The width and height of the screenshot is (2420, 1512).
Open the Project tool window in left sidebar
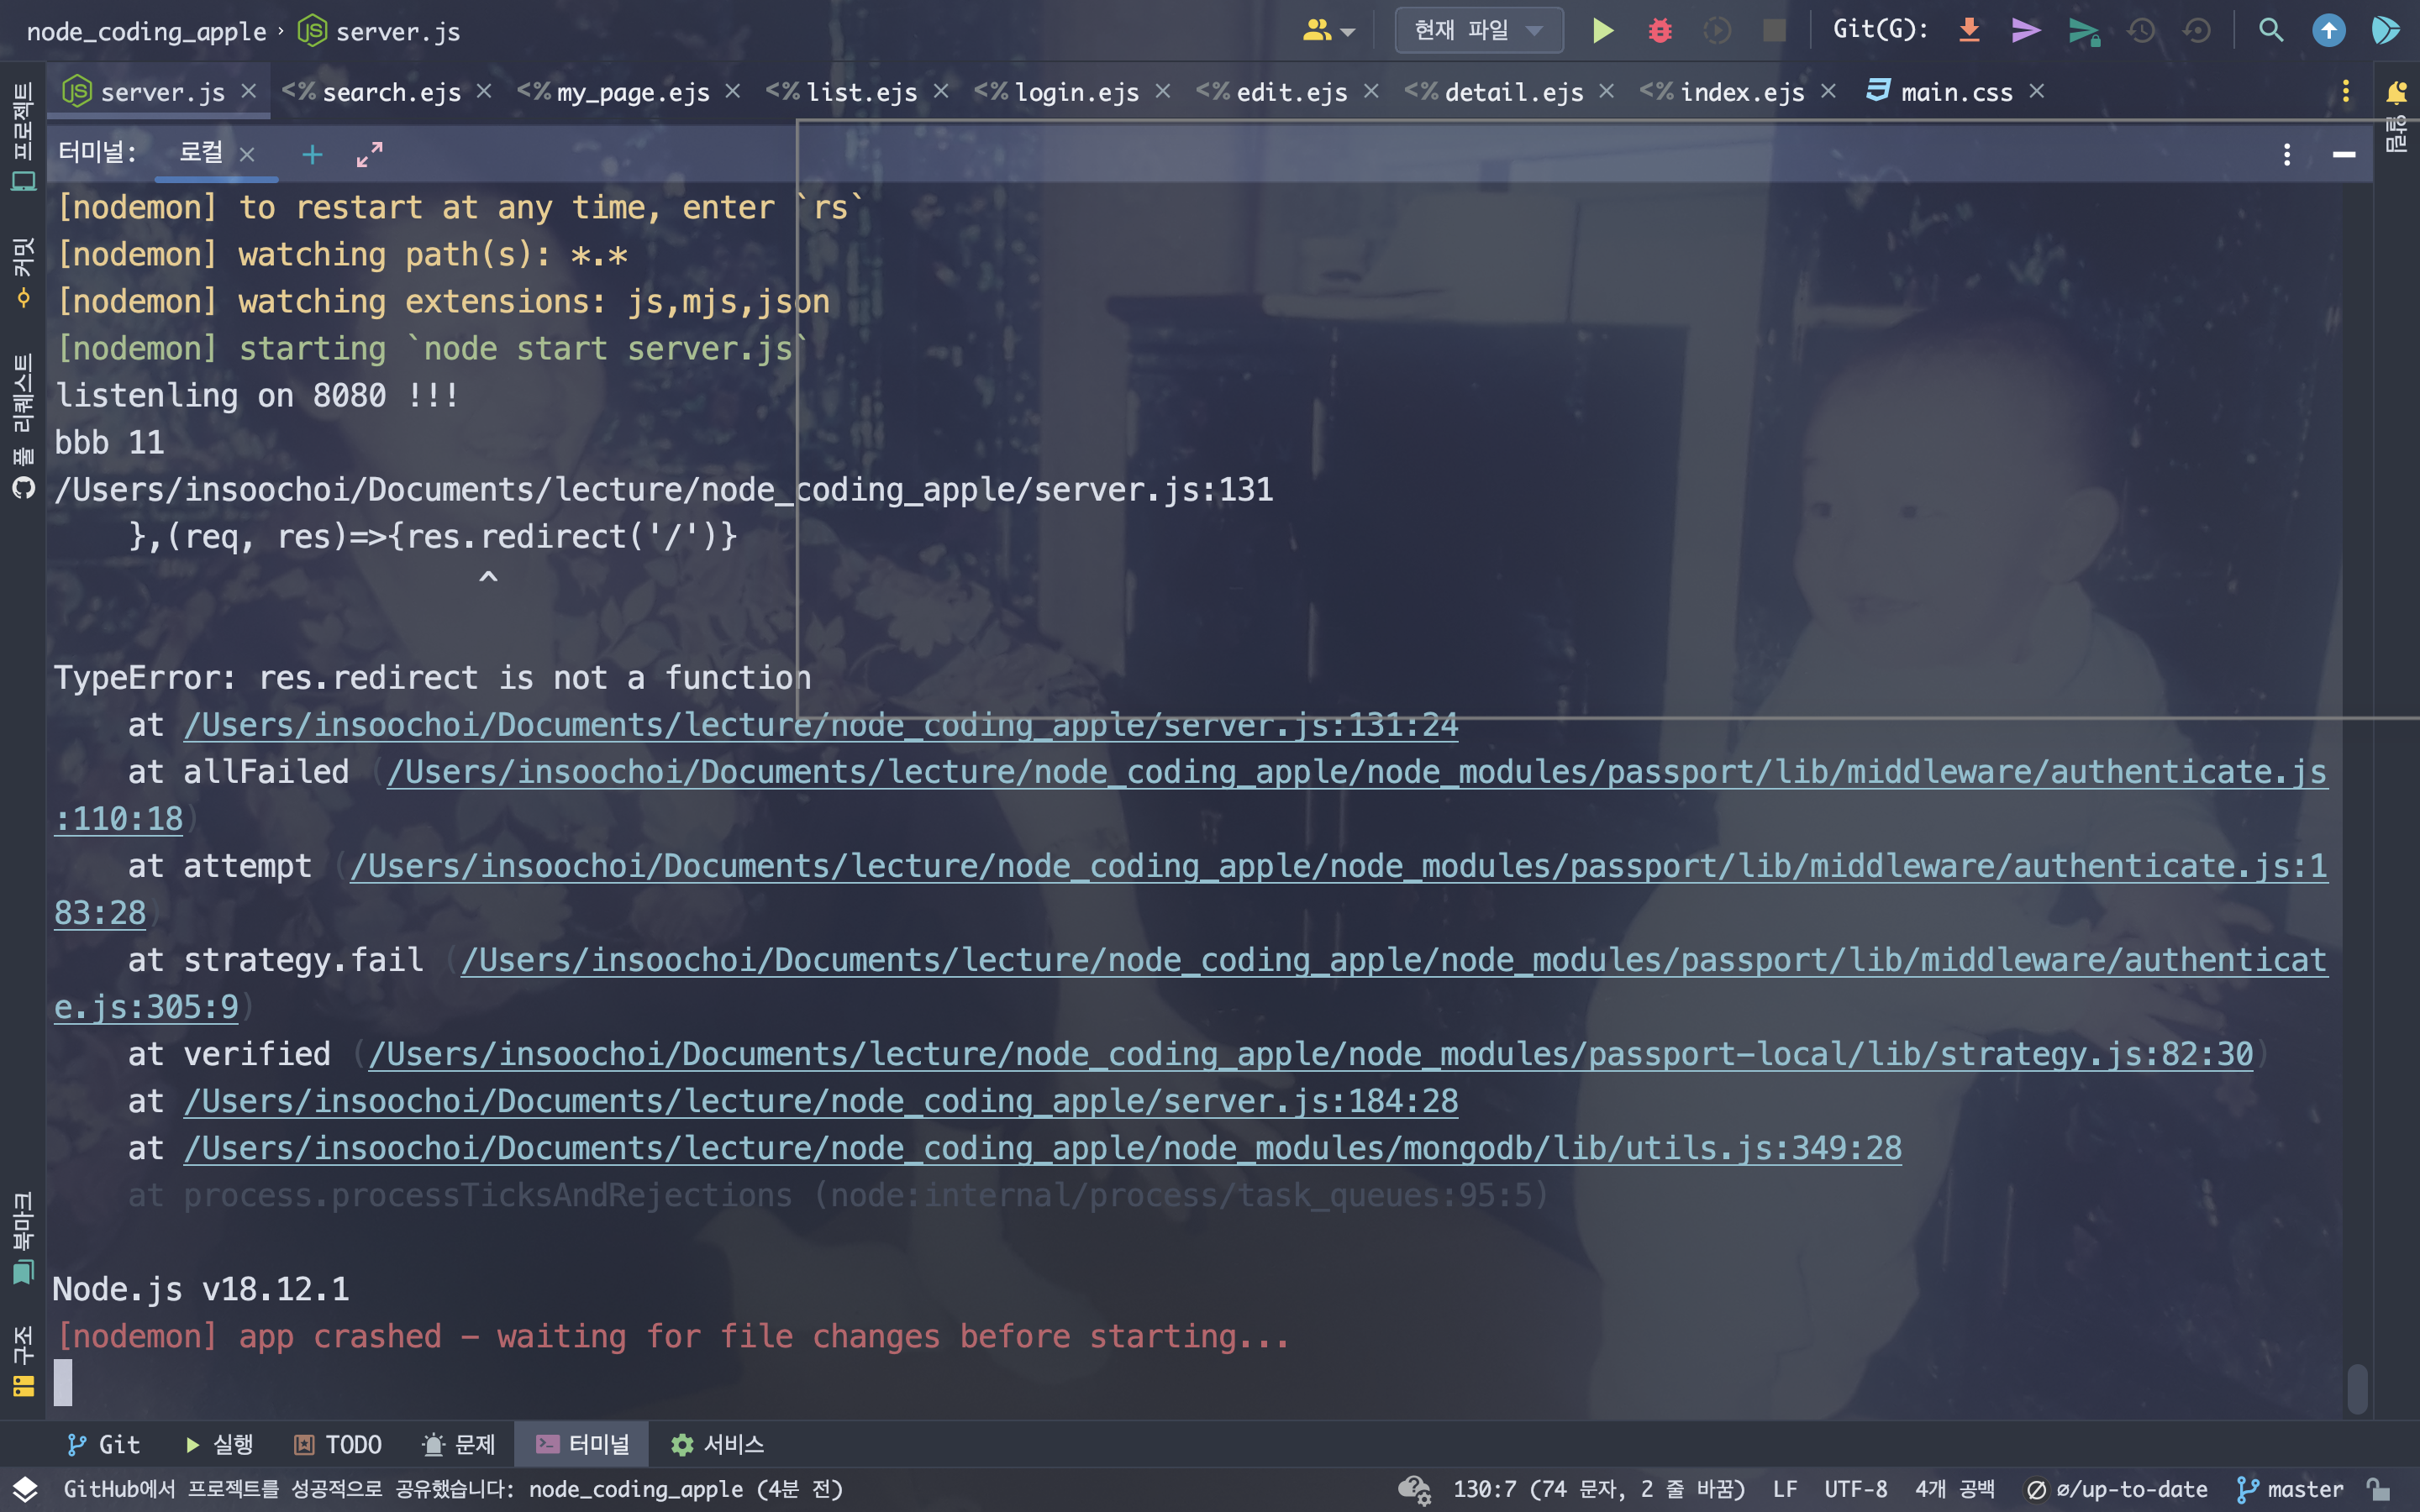23,136
